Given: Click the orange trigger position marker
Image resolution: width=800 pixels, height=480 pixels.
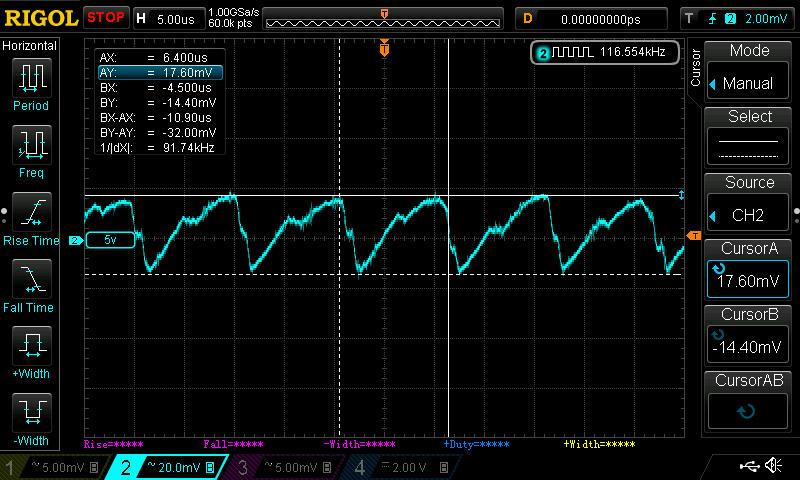Looking at the screenshot, I should coord(385,48).
